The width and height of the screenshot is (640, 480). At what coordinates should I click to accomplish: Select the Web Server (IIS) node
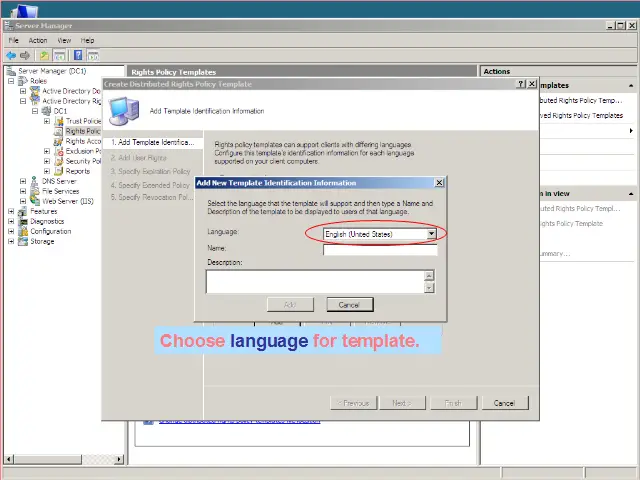point(67,201)
